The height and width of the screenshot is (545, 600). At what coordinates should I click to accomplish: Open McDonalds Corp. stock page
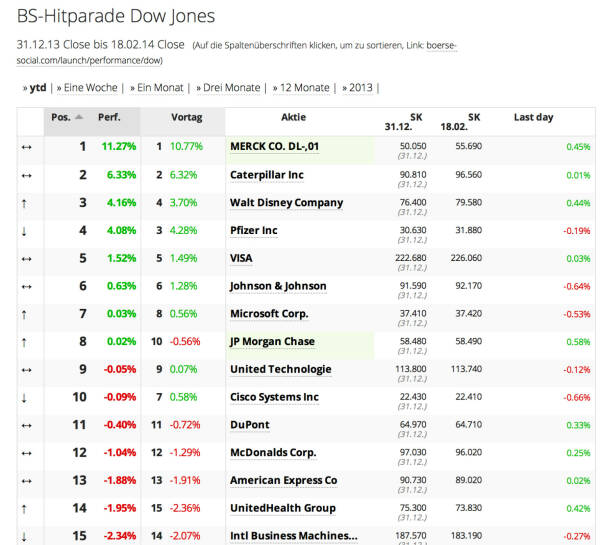pyautogui.click(x=272, y=453)
